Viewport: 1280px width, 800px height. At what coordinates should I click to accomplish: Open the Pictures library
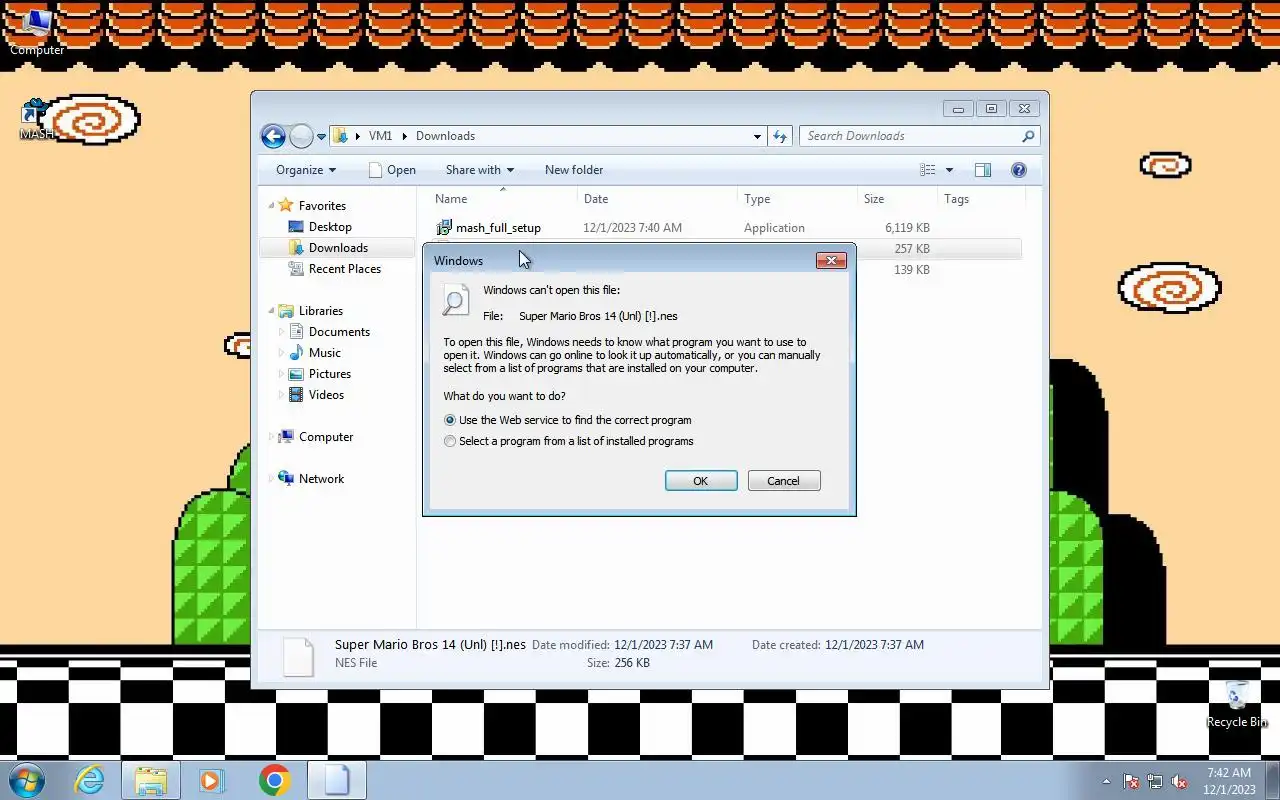point(330,374)
